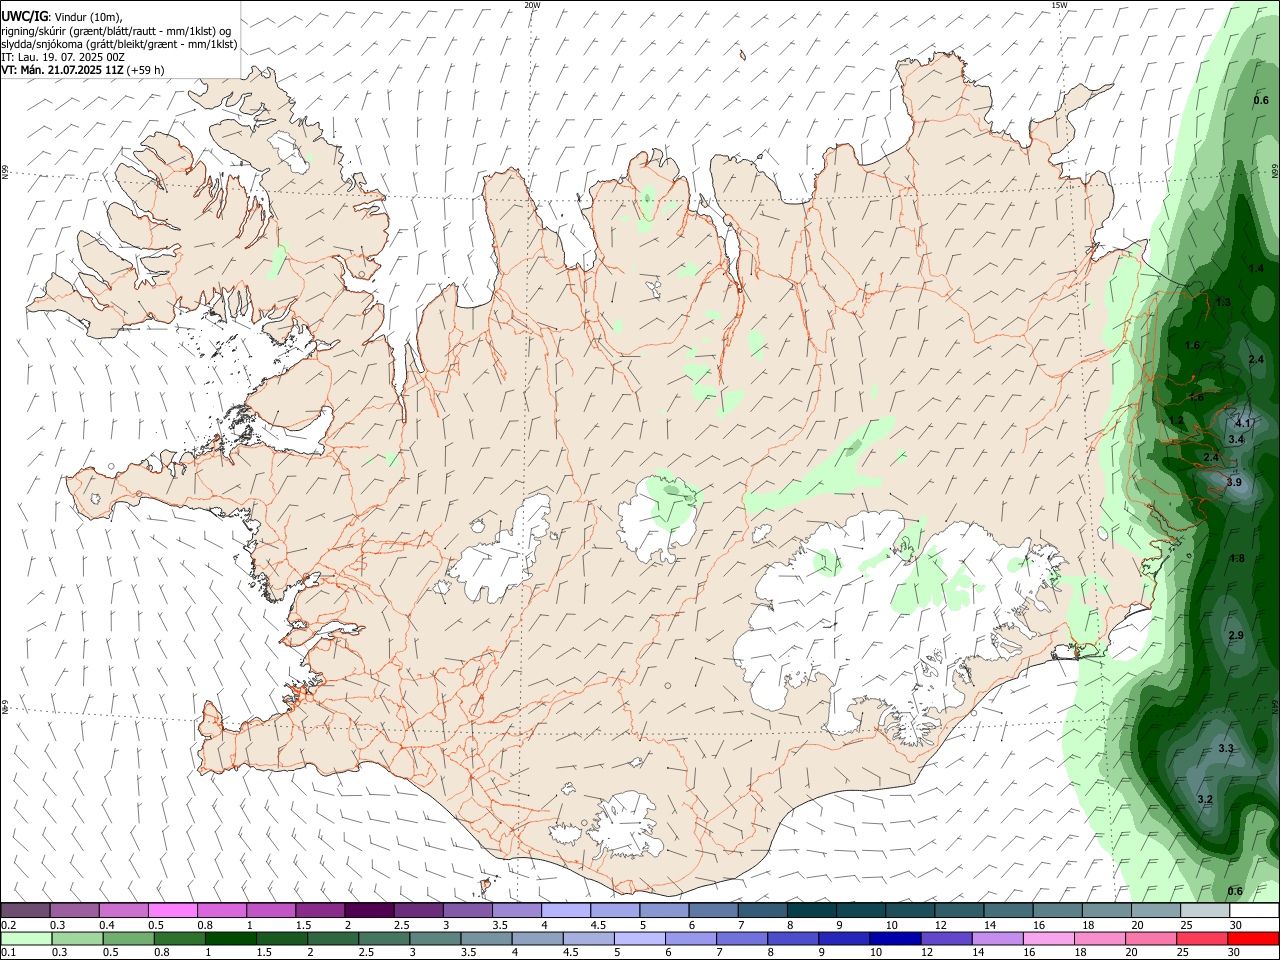Select the pale gray 25 swatch in the top legend row
This screenshot has height=960, width=1280.
coord(1205,910)
